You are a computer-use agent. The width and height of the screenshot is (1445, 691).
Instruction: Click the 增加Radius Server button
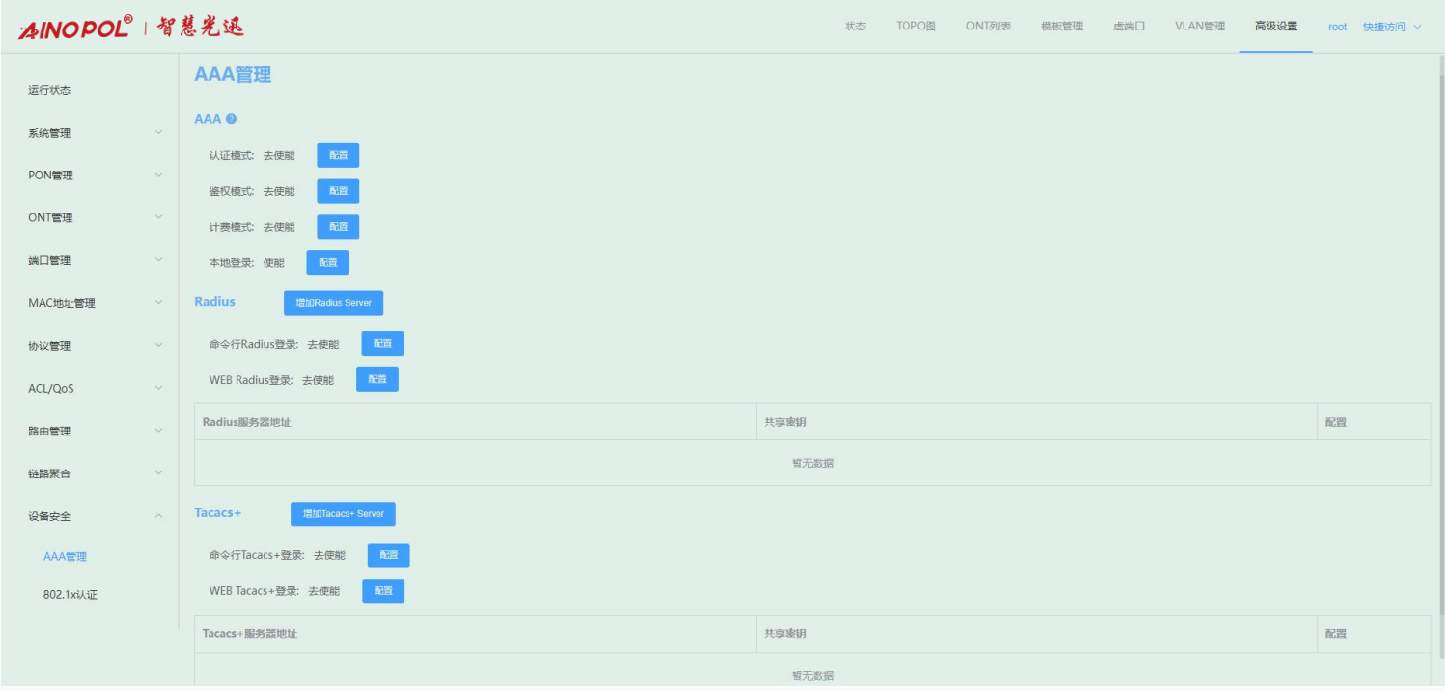click(x=333, y=303)
